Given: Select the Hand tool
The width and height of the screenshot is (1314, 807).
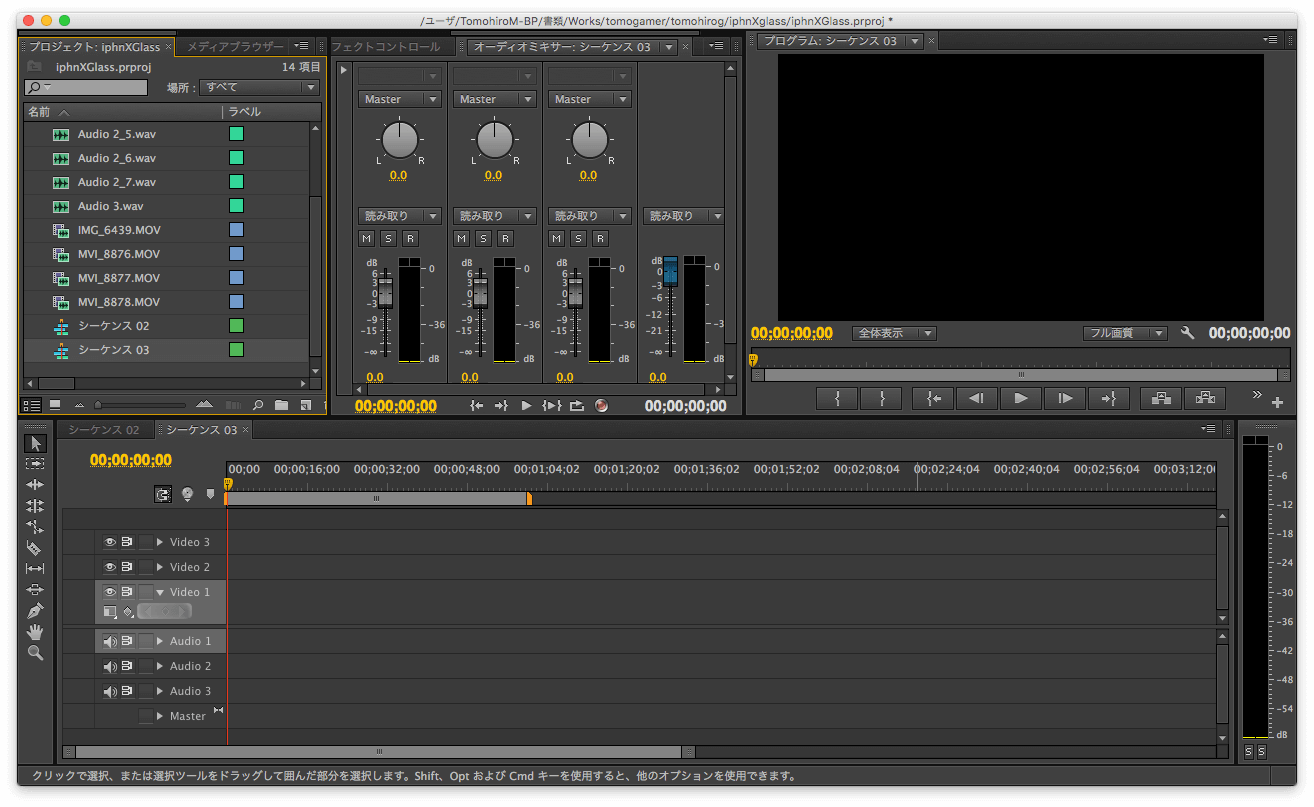Looking at the screenshot, I should coord(35,631).
